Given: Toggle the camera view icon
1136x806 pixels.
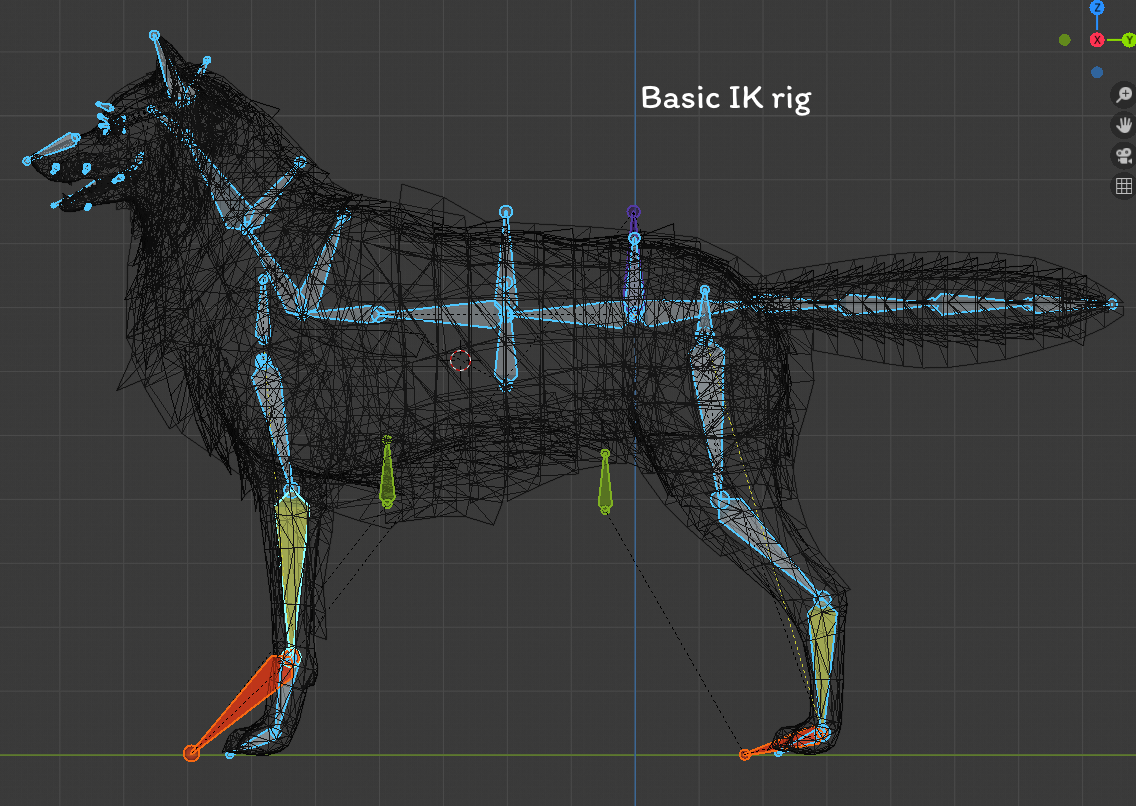Looking at the screenshot, I should (x=1124, y=156).
